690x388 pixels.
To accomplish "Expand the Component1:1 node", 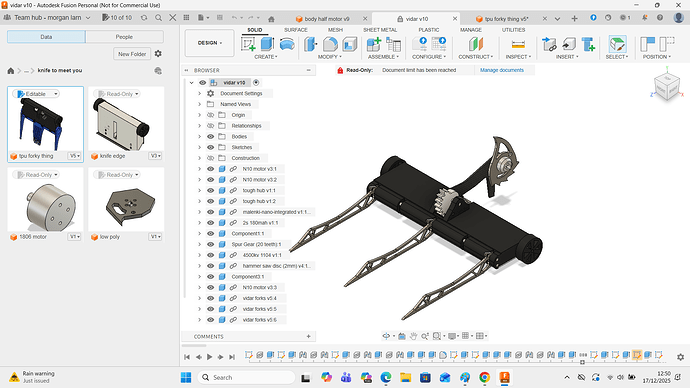I will click(199, 234).
